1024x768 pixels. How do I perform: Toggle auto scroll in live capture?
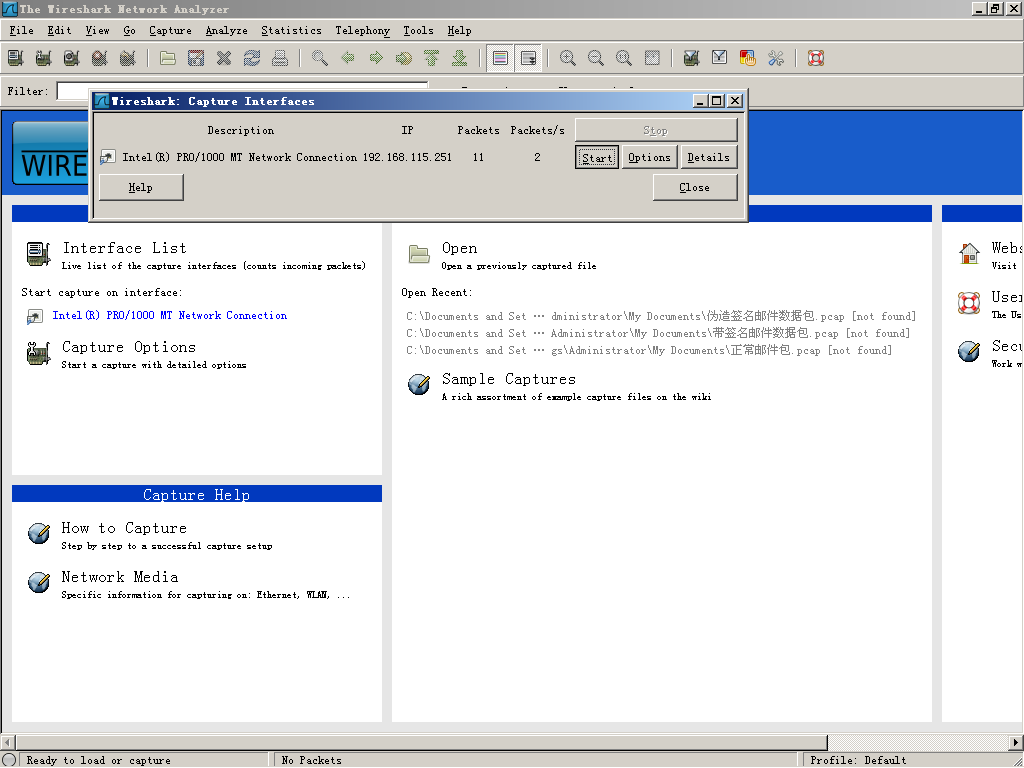click(x=528, y=58)
